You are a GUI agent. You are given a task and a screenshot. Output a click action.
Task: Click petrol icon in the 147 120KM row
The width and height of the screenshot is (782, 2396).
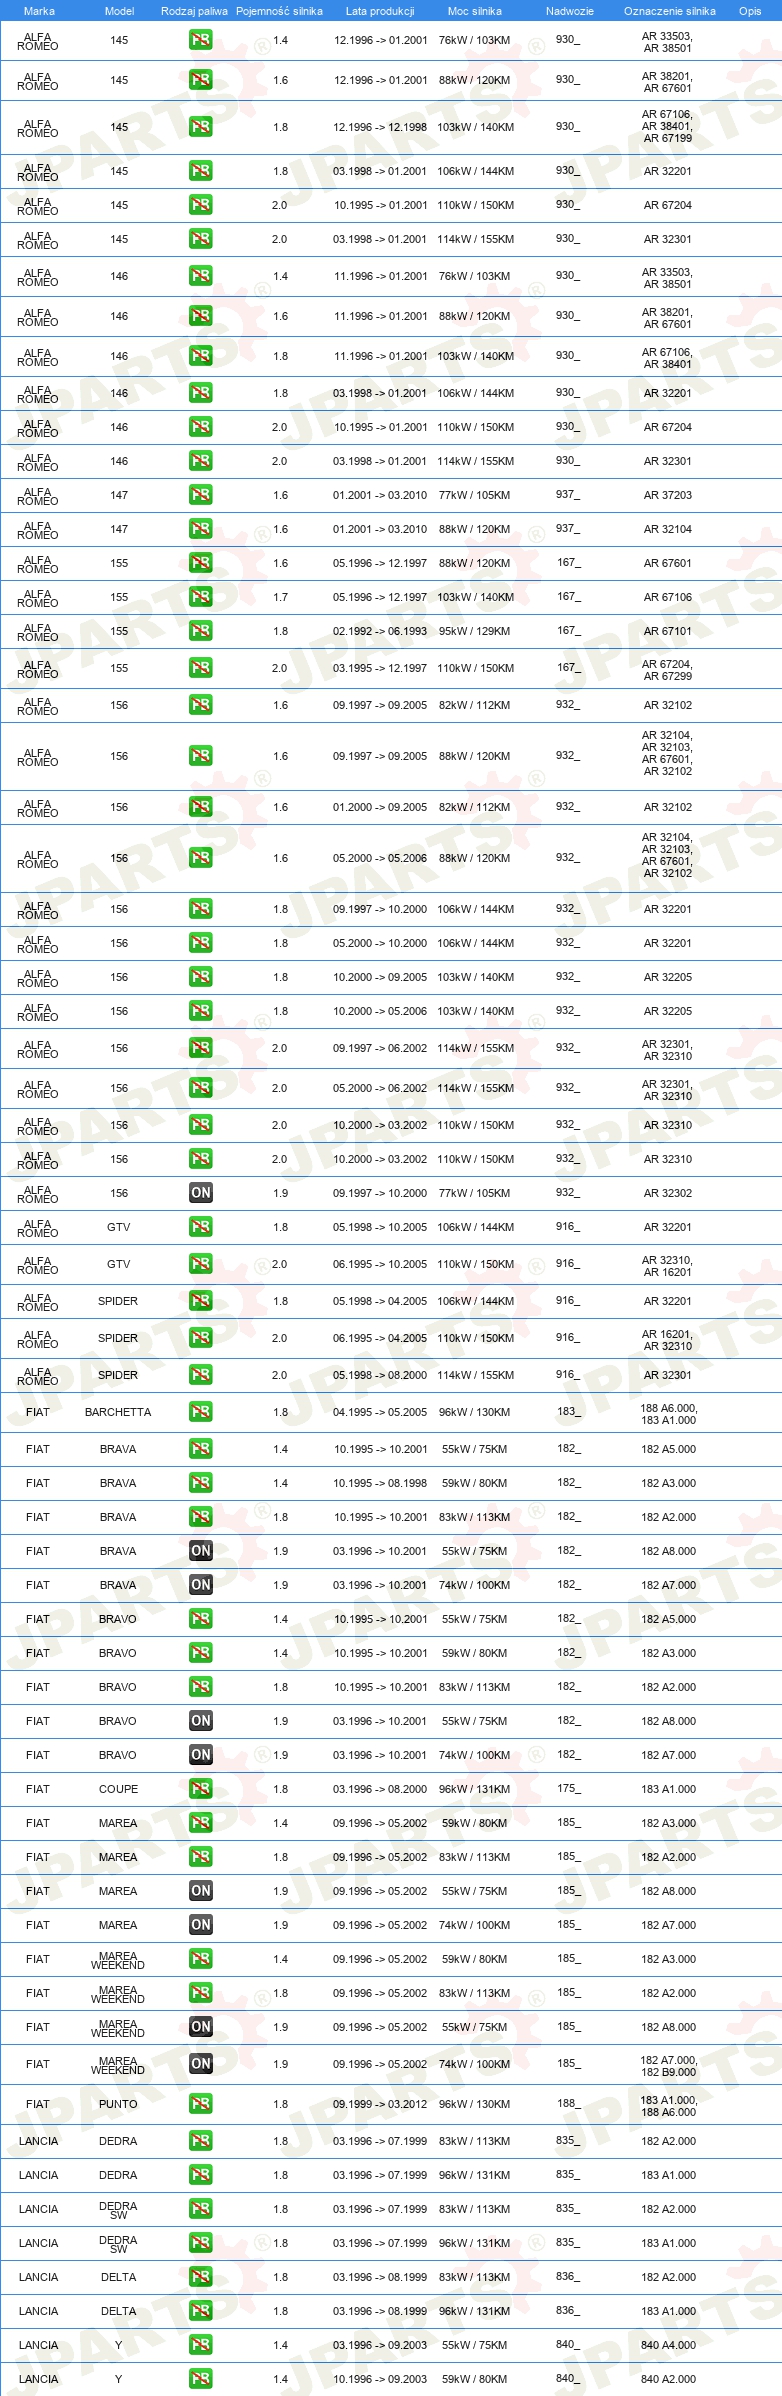200,529
